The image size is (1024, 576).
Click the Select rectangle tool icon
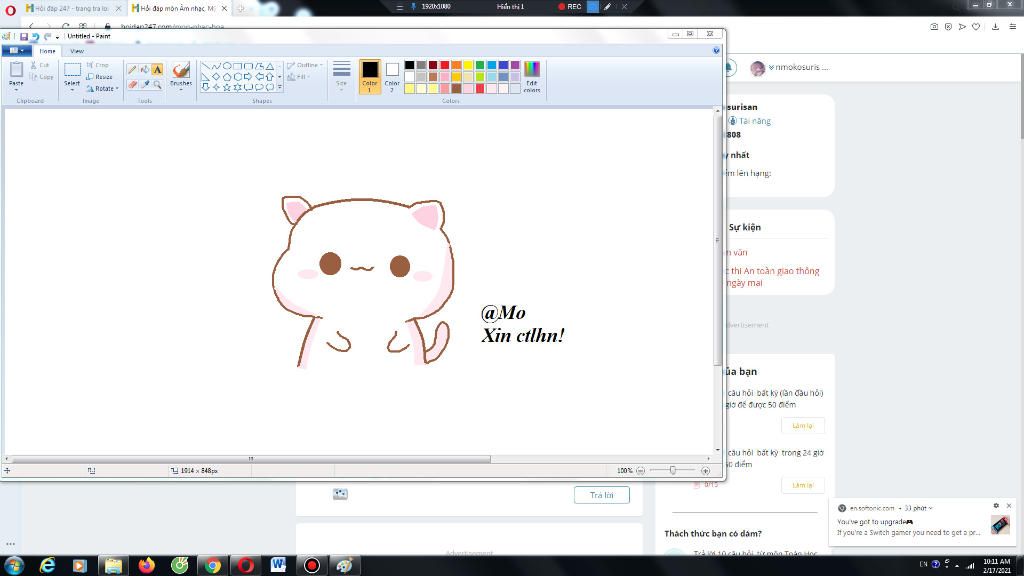coord(72,69)
